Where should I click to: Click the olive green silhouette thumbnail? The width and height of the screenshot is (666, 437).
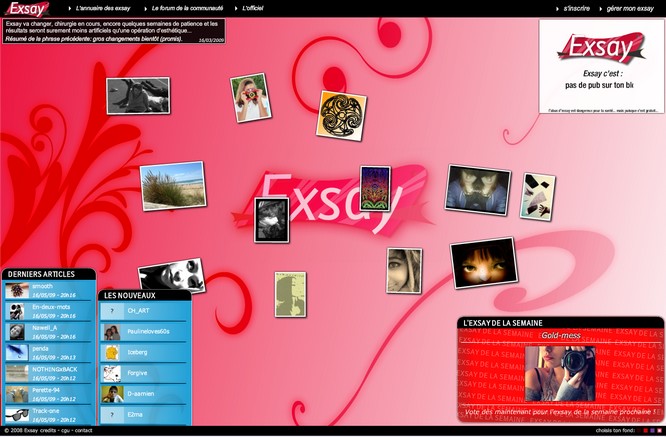pos(290,294)
